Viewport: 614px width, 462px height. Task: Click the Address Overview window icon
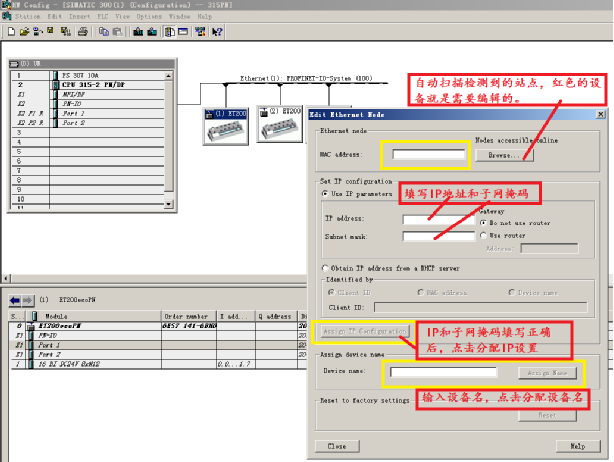(183, 31)
